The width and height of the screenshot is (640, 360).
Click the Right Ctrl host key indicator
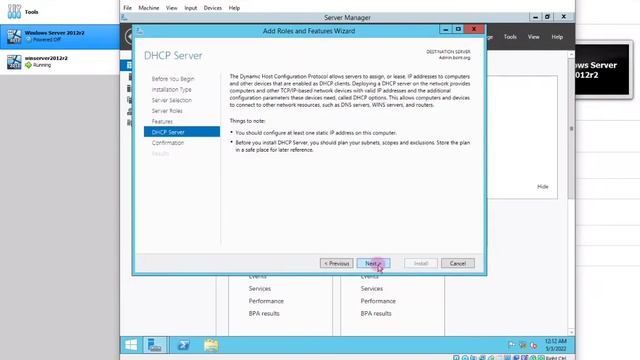click(x=556, y=358)
